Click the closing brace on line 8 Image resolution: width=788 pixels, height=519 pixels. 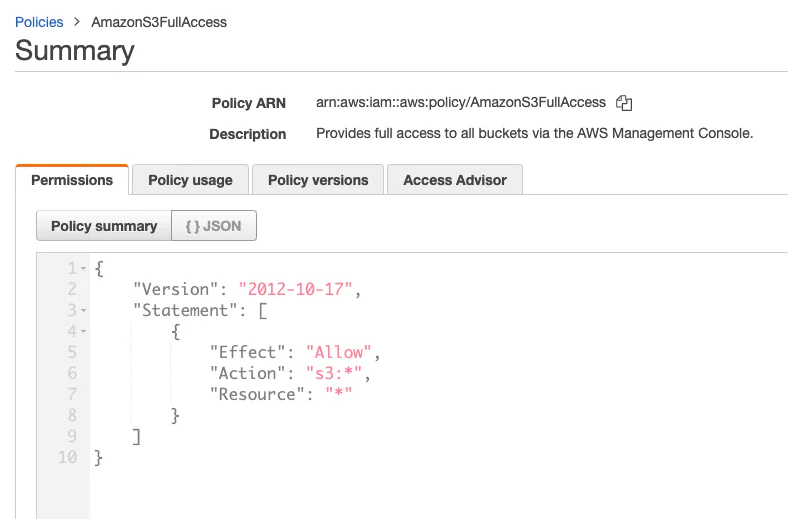tap(175, 416)
